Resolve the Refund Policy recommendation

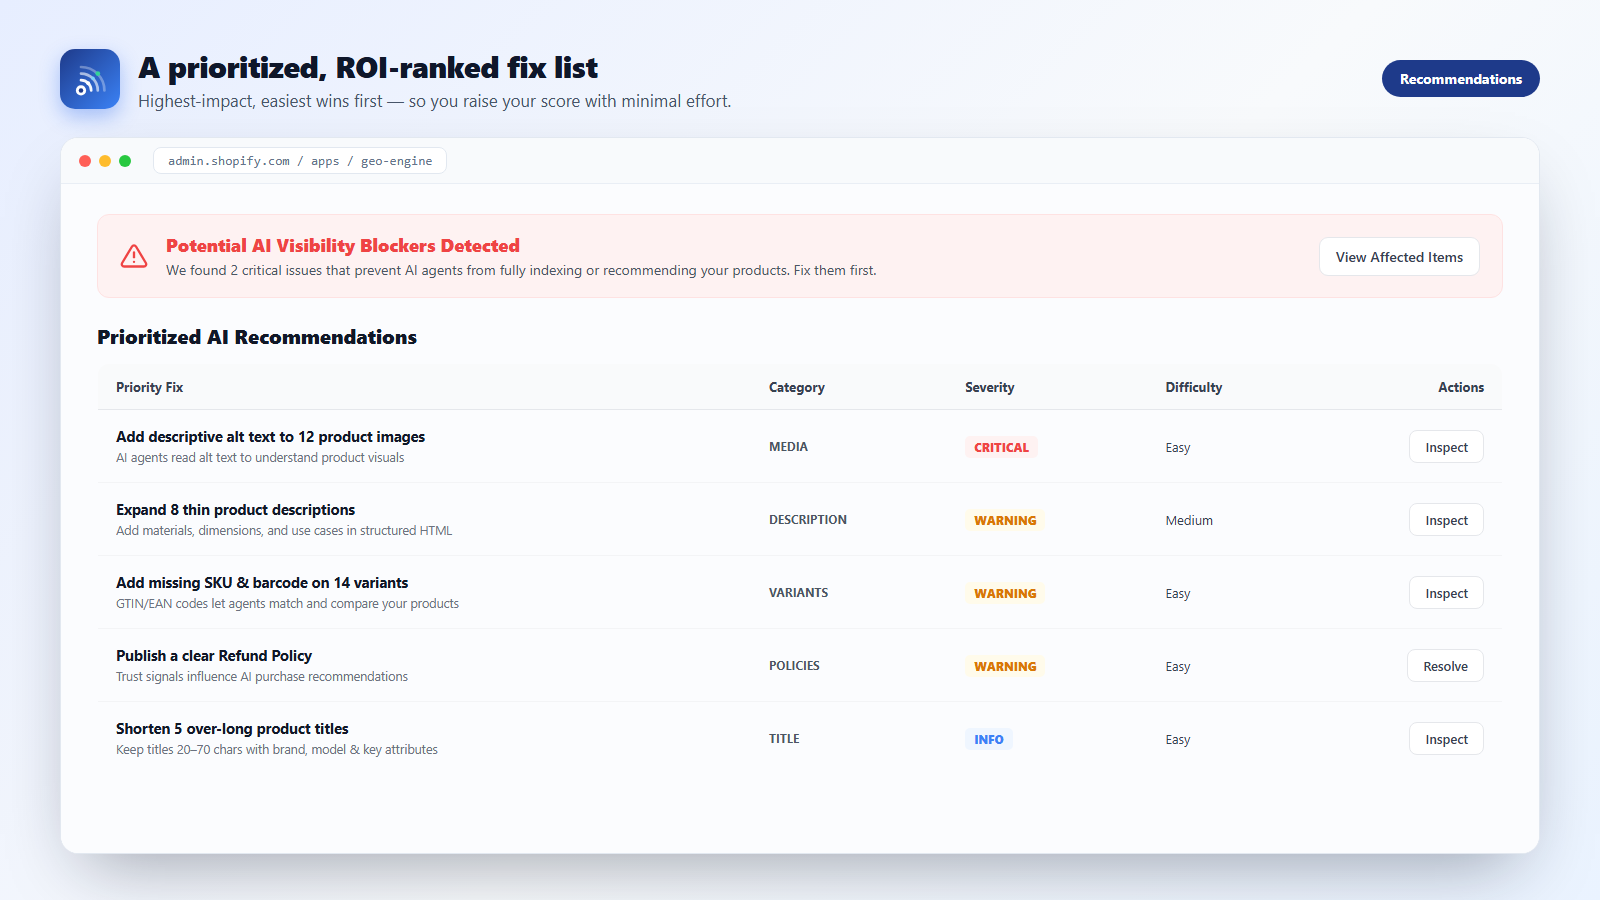click(1445, 666)
